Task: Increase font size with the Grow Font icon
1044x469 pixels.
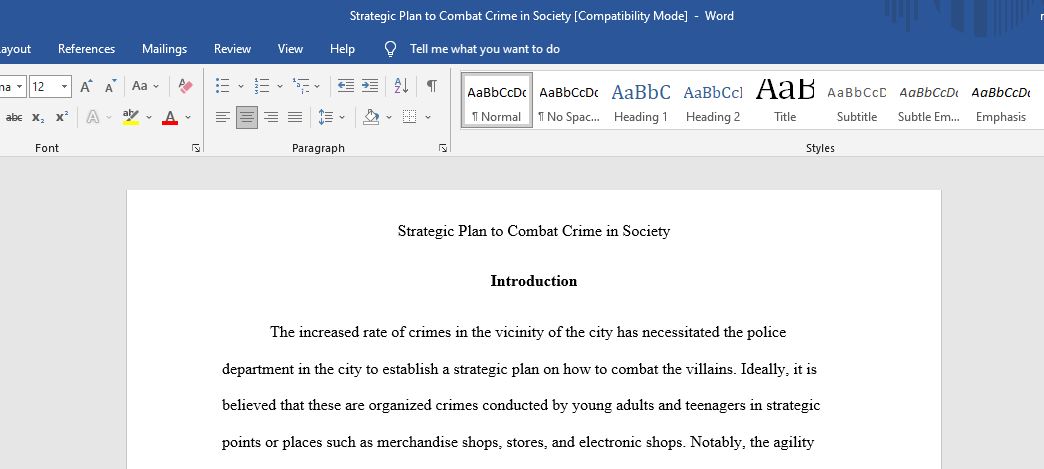Action: (x=87, y=86)
